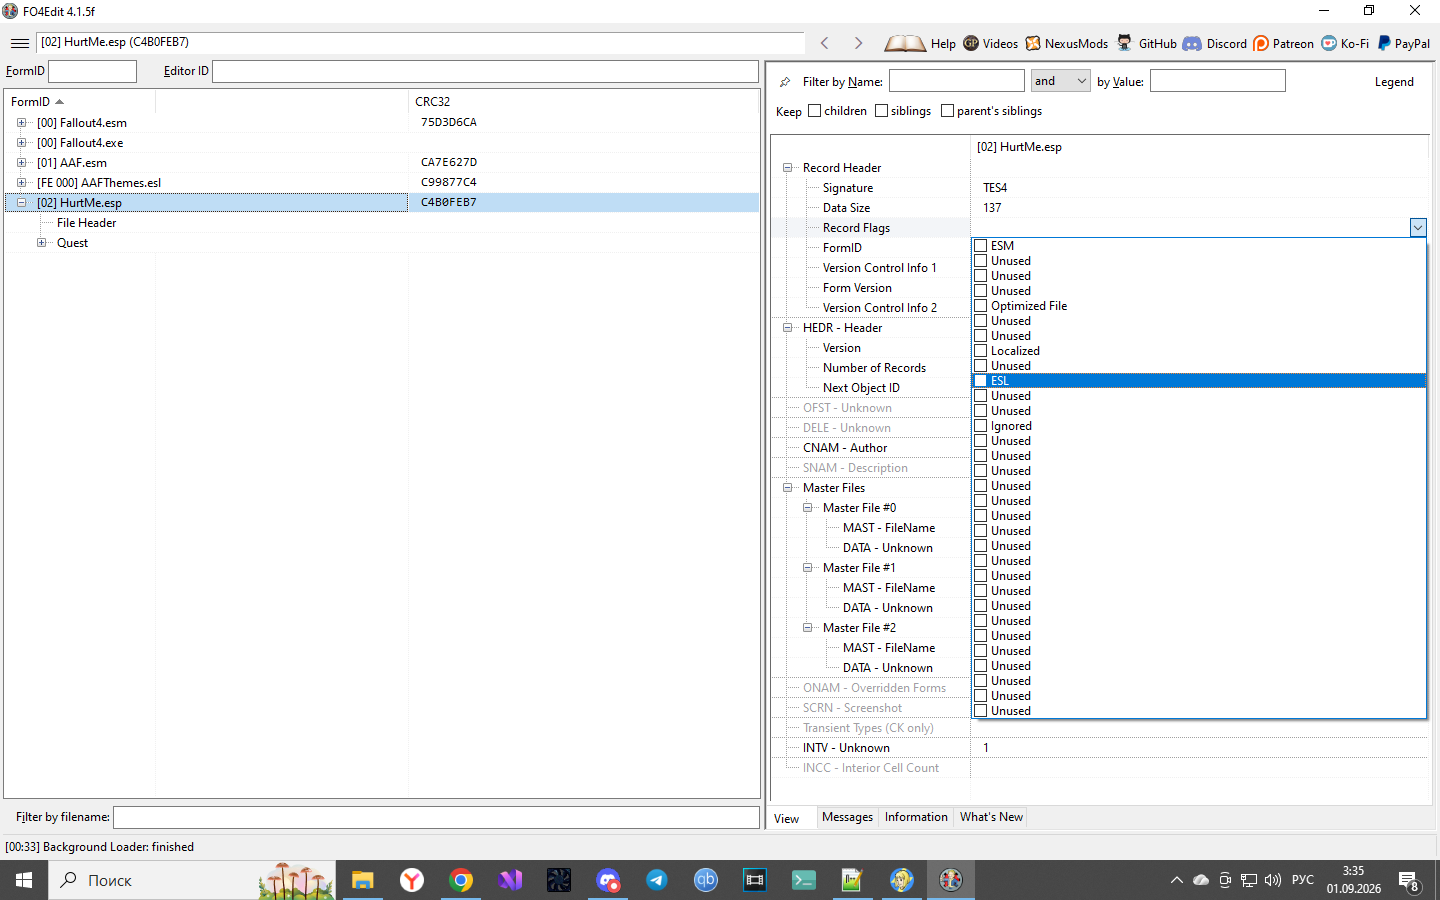
Task: Enable Keep children checkbox
Action: tap(815, 111)
